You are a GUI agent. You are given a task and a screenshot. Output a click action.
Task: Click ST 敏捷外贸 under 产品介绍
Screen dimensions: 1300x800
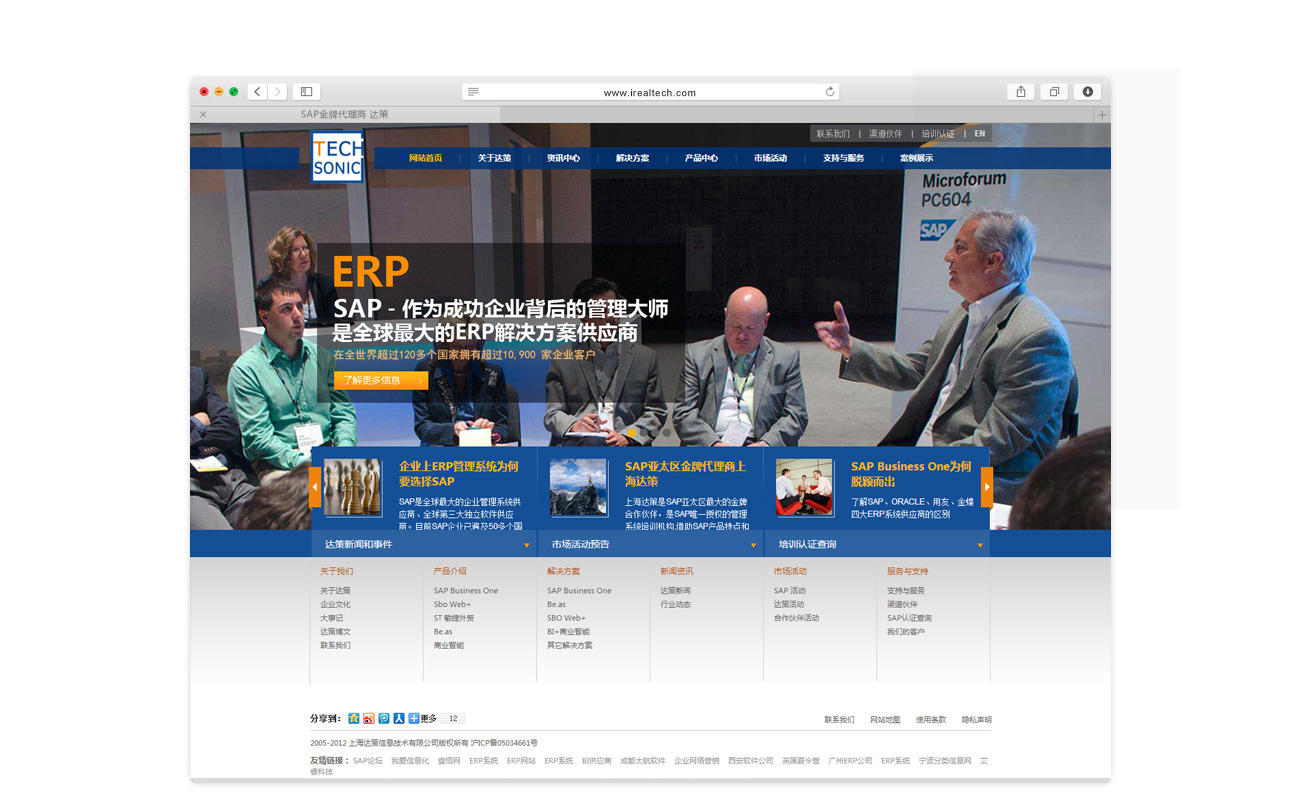click(x=454, y=618)
